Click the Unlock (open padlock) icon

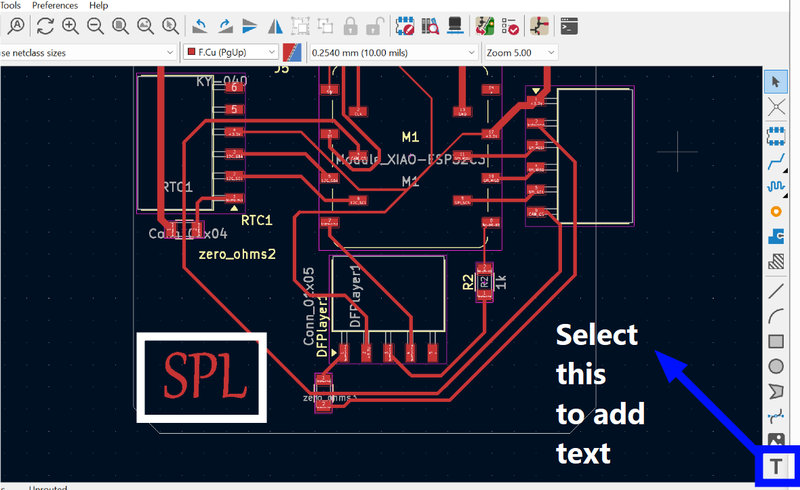point(374,26)
